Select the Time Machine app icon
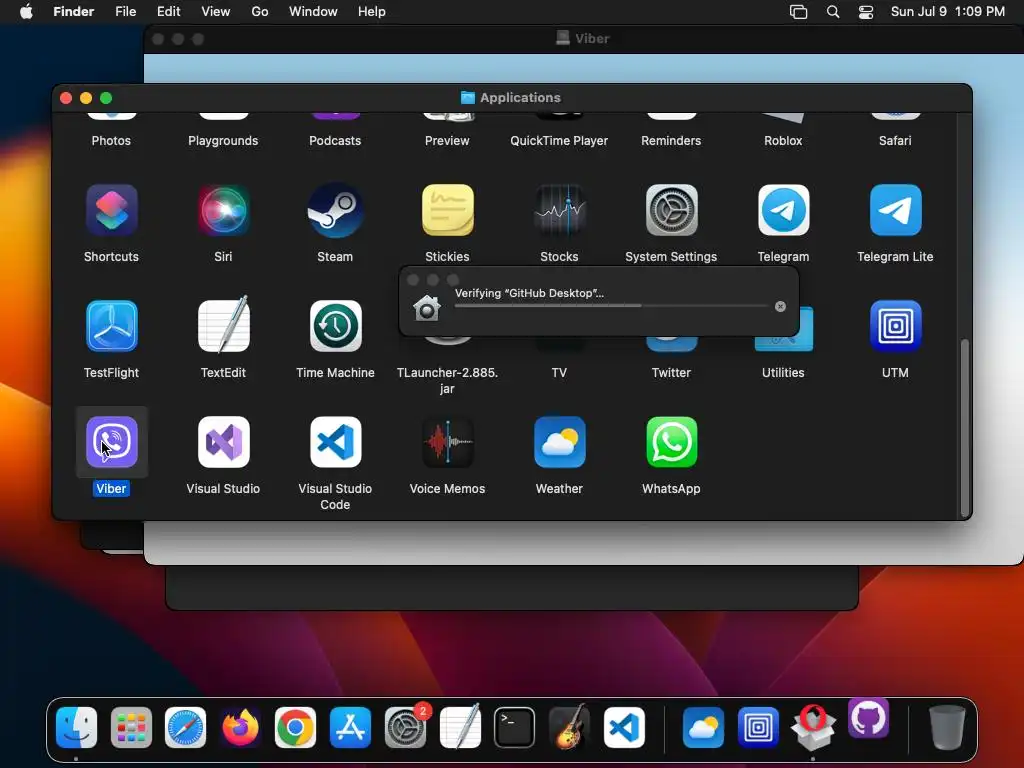1024x768 pixels. [335, 326]
